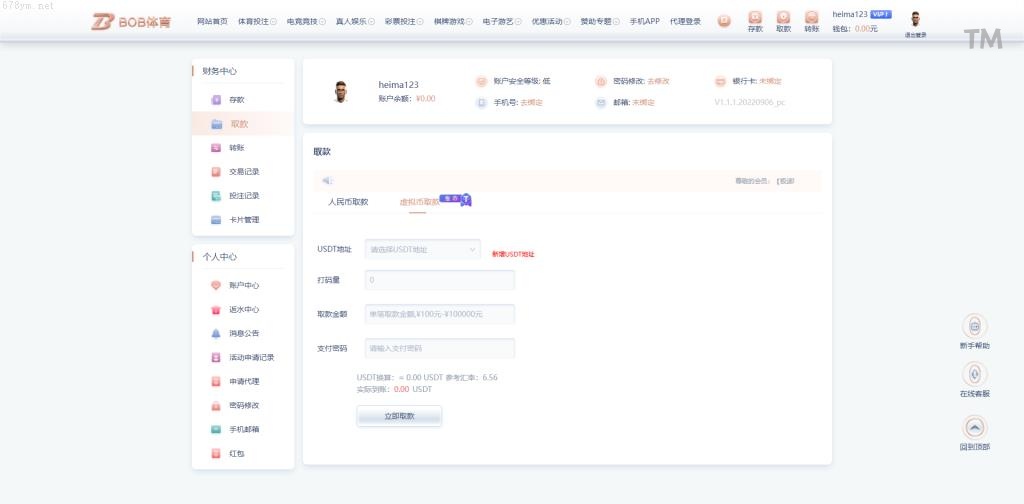
Task: Open 卡片管理 in the sidebar
Action: pos(243,220)
